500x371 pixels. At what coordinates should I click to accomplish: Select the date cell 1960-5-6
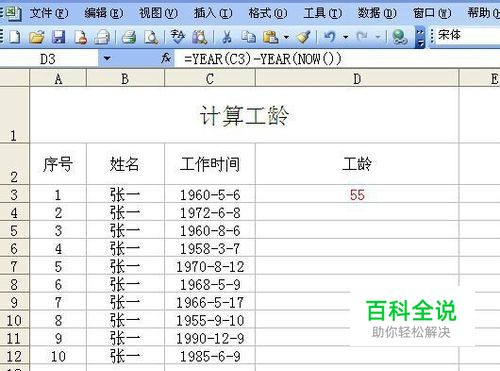click(x=210, y=195)
